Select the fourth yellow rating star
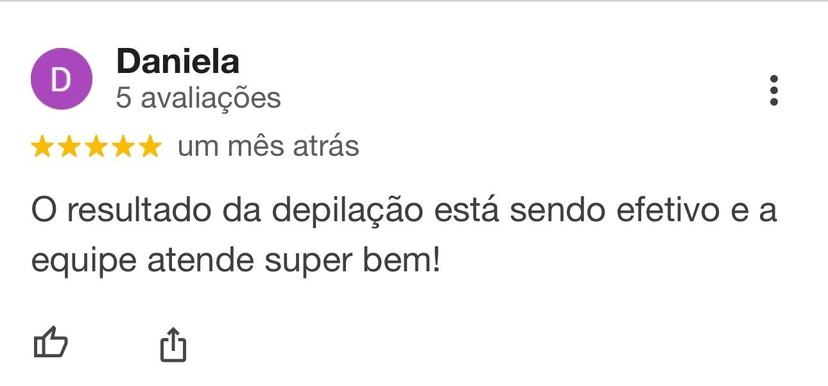This screenshot has width=828, height=386. (x=123, y=146)
